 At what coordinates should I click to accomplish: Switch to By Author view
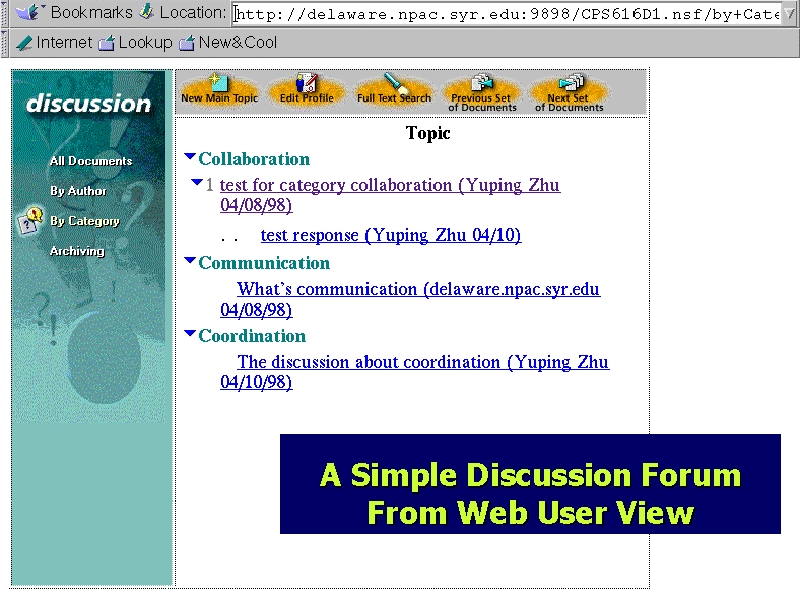tap(78, 191)
